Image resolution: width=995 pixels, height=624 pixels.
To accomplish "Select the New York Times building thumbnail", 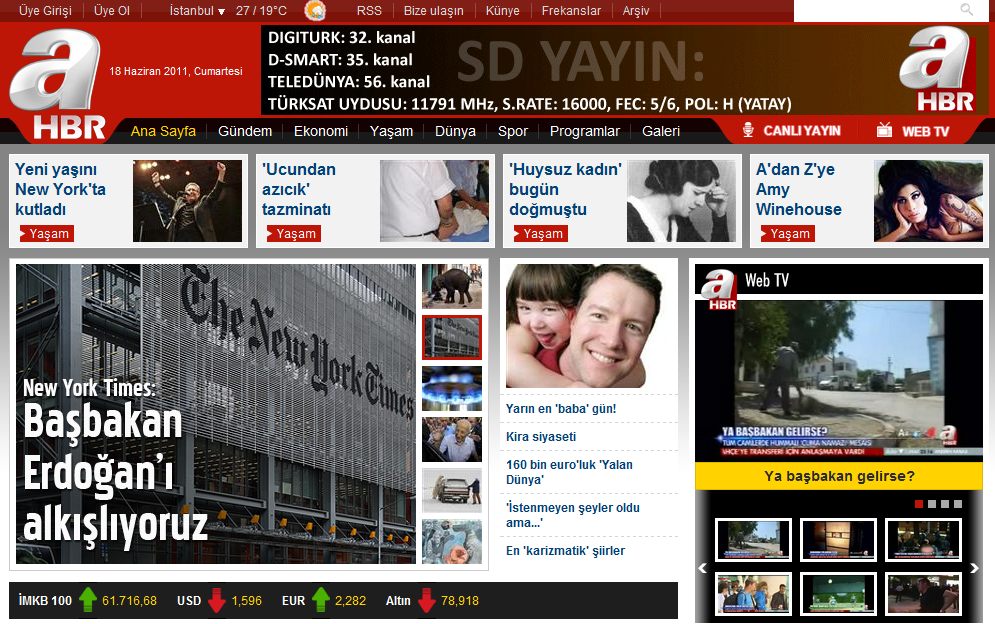I will 452,338.
